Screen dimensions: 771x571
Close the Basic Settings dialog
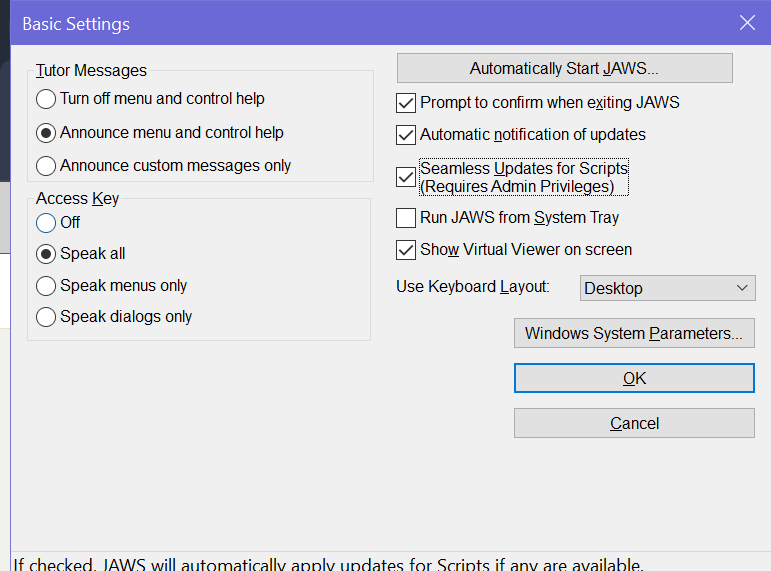click(x=747, y=23)
